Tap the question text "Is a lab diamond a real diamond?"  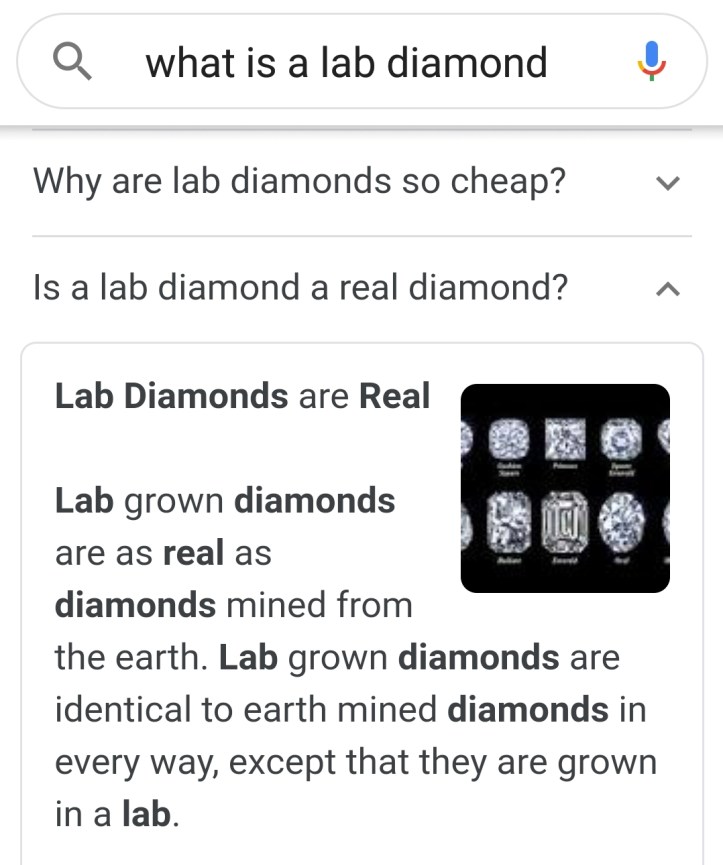[300, 288]
